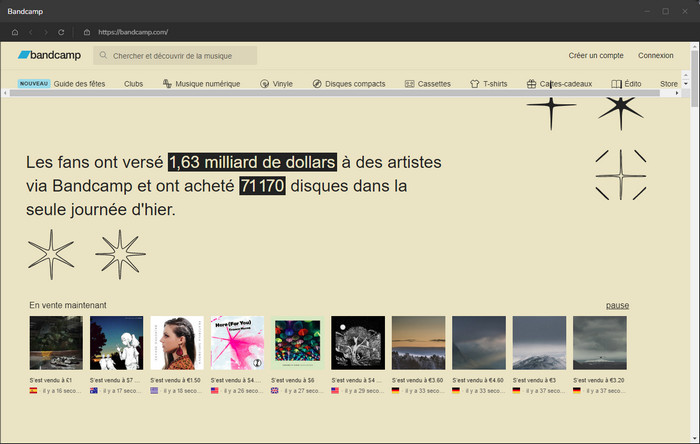700x444 pixels.
Task: Click the UK flag under the fifth album
Action: (275, 390)
